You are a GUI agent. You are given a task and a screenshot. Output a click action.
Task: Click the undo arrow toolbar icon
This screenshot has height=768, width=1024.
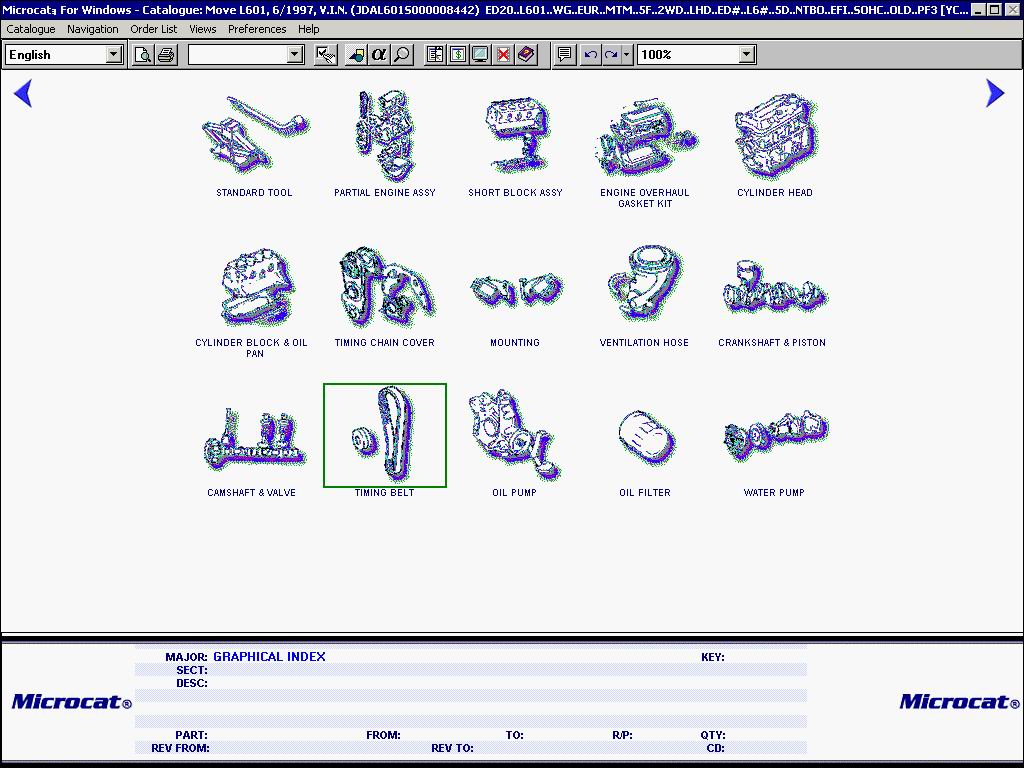590,55
